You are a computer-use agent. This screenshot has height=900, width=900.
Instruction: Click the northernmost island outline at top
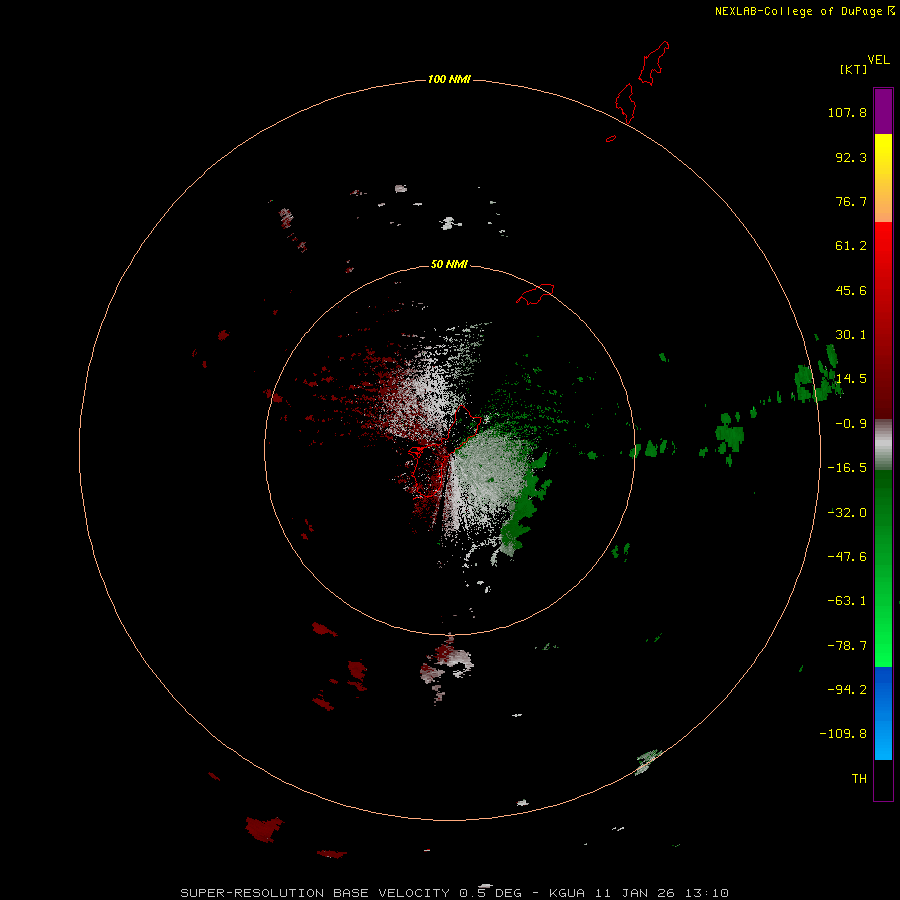coord(654,63)
